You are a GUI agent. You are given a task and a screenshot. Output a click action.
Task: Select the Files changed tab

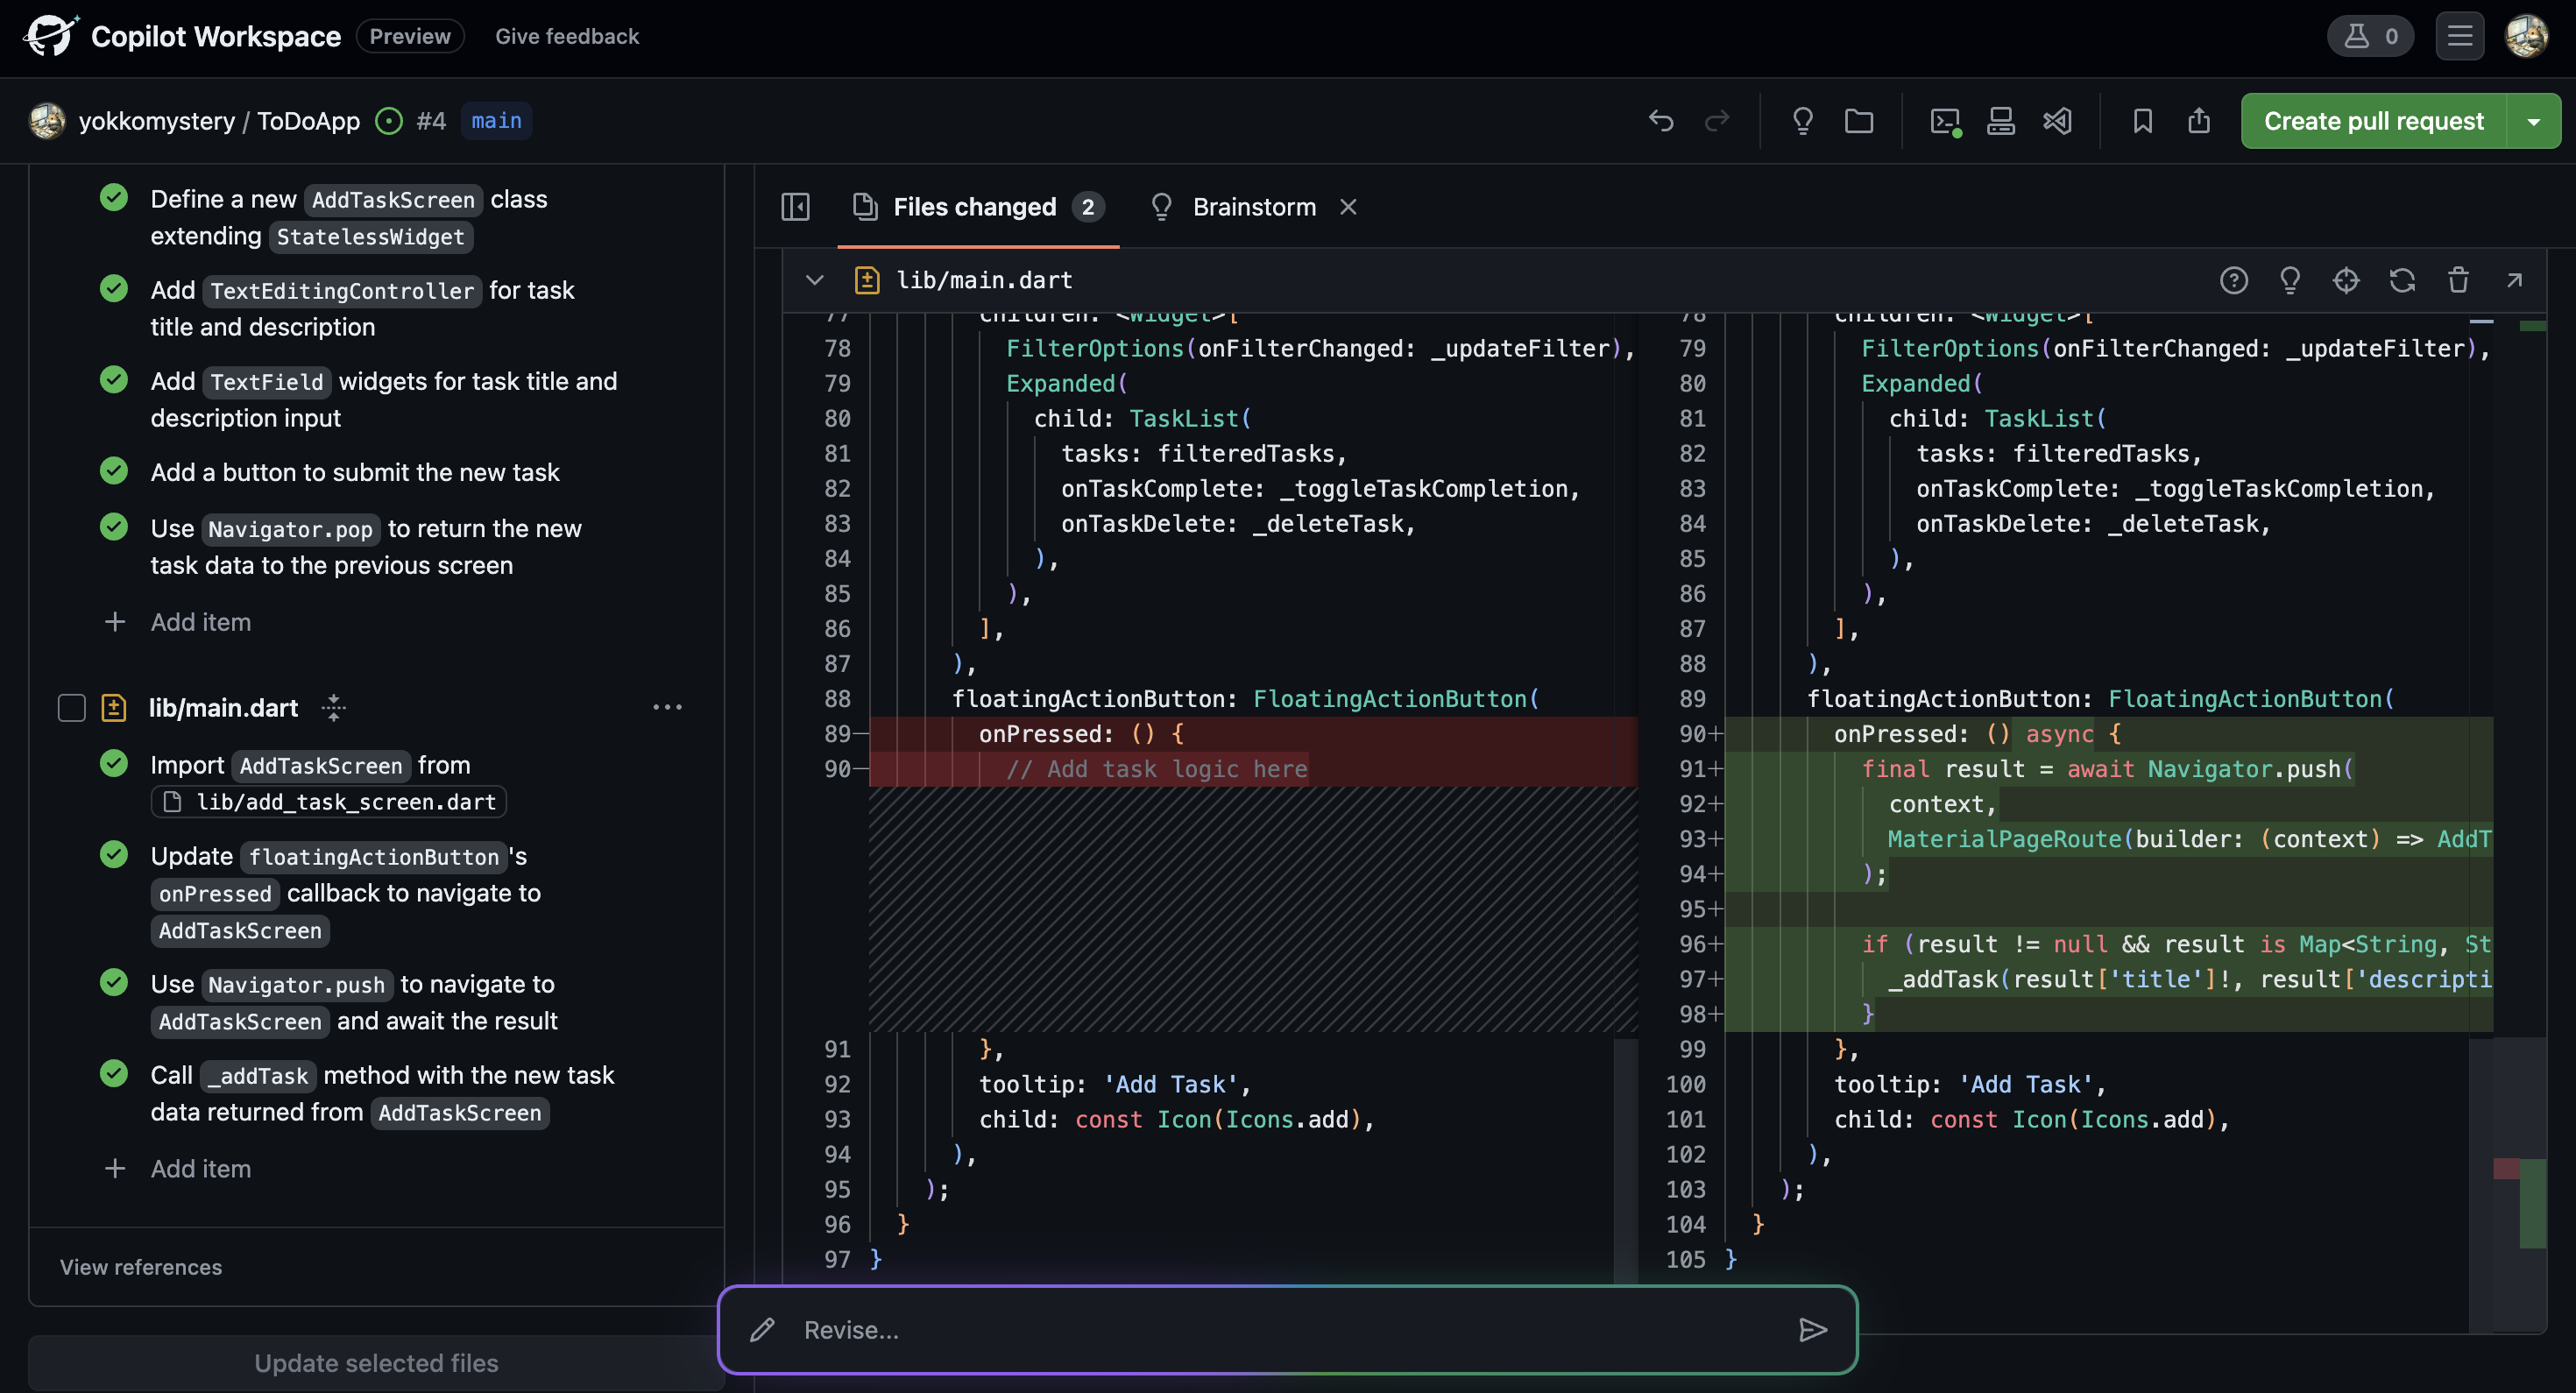point(975,207)
